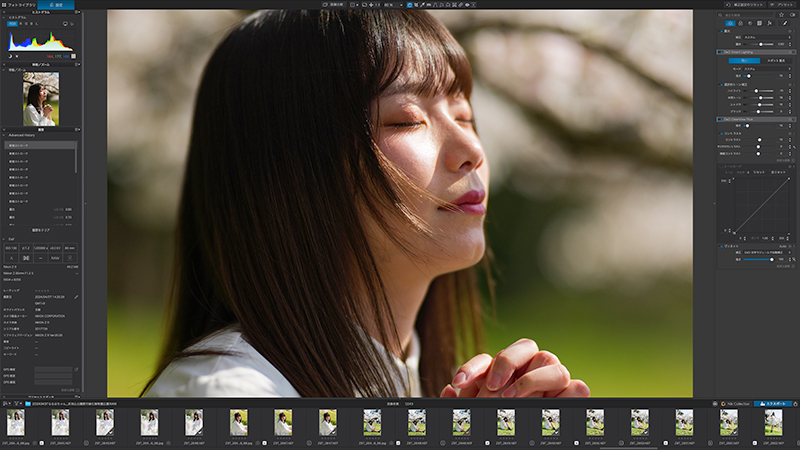Click the speech-bubble icon in the histogram header
Viewport: 800px width, 450px height.
(65, 23)
